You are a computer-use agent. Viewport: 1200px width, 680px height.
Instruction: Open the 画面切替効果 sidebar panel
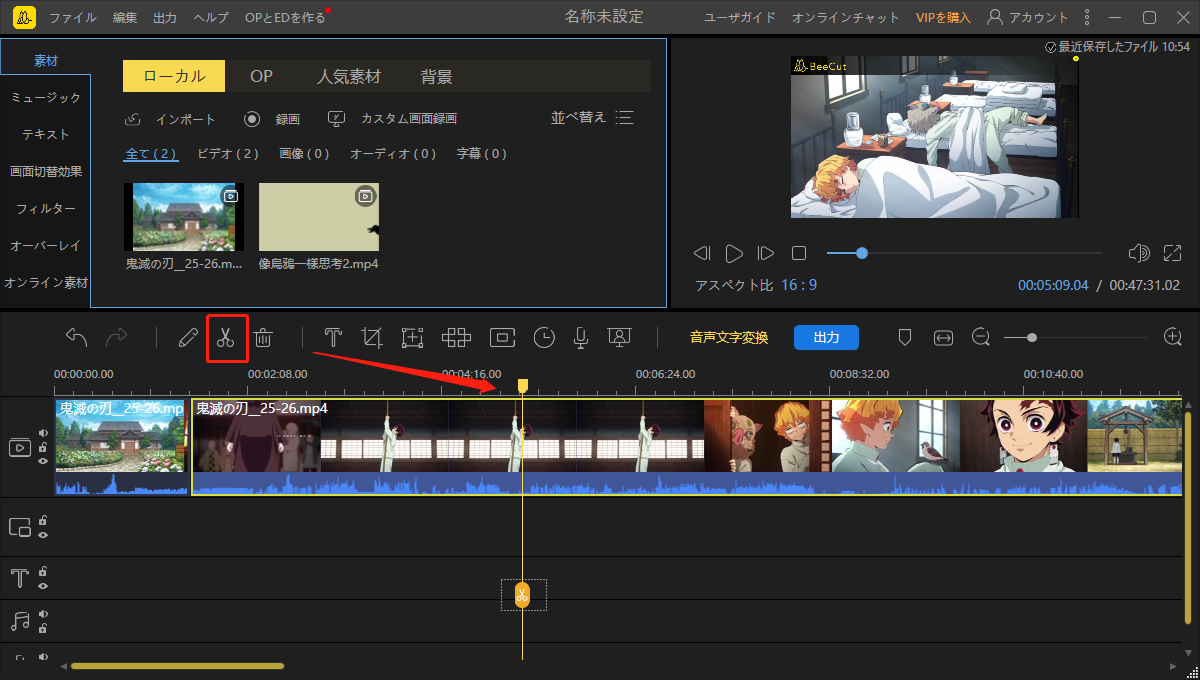point(45,171)
